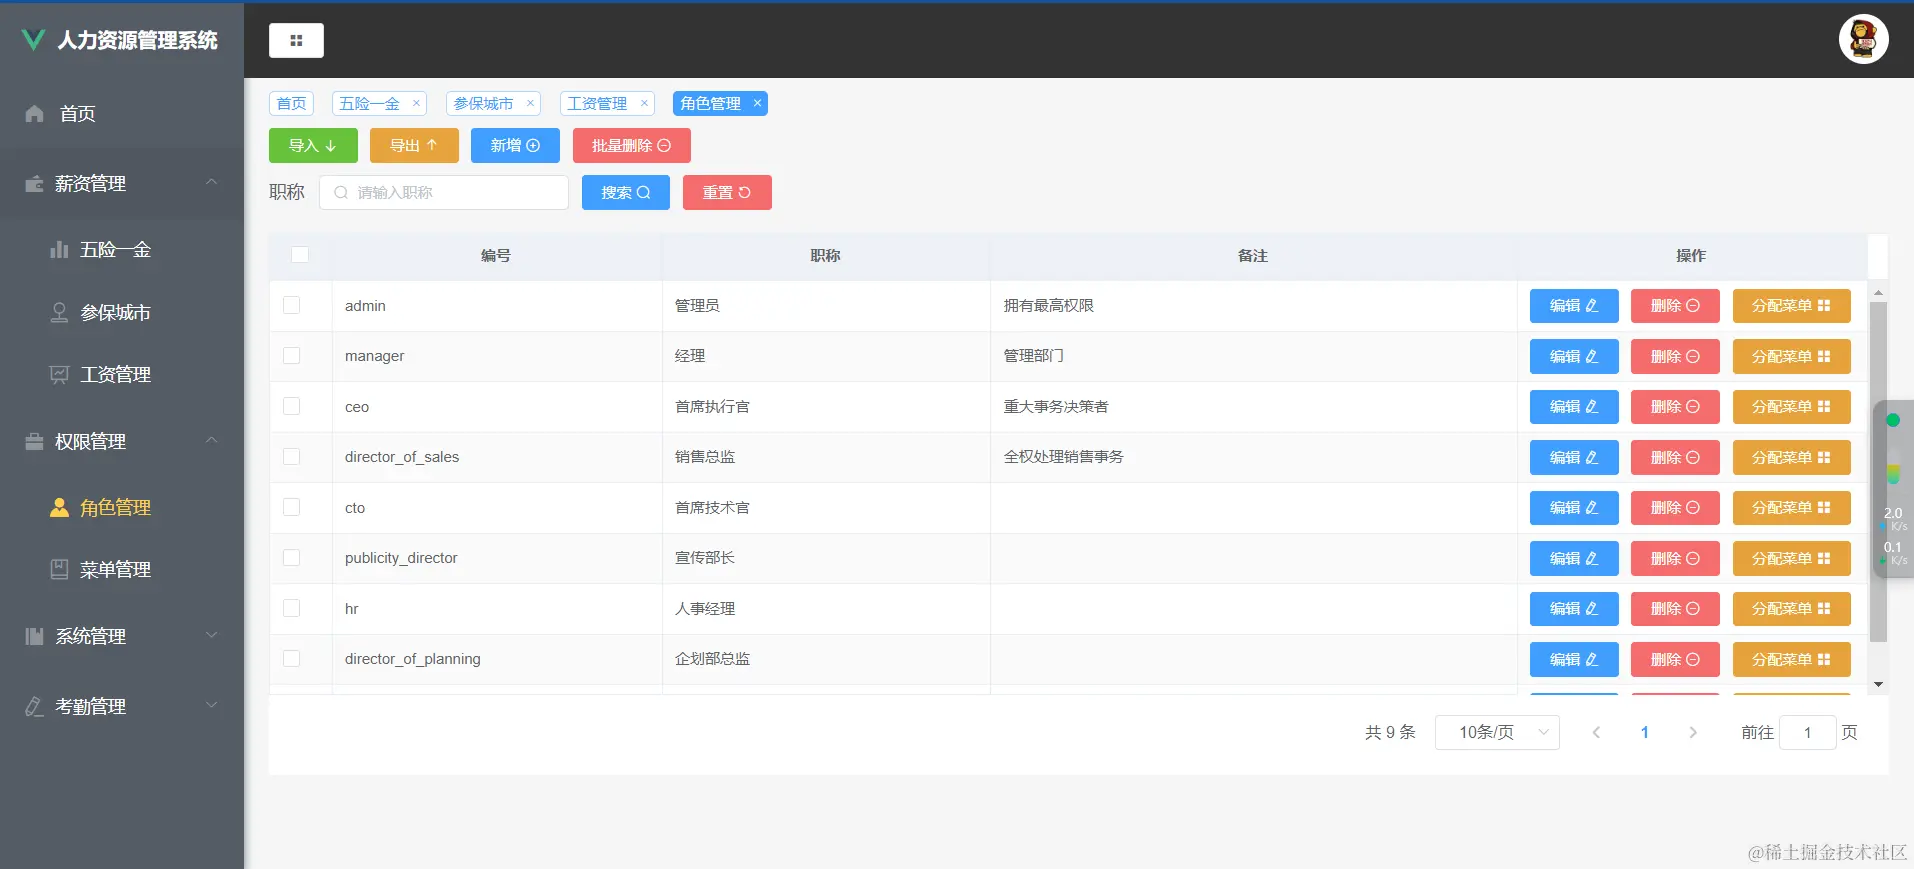Open the 10条/页 page size dropdown

coord(1497,732)
